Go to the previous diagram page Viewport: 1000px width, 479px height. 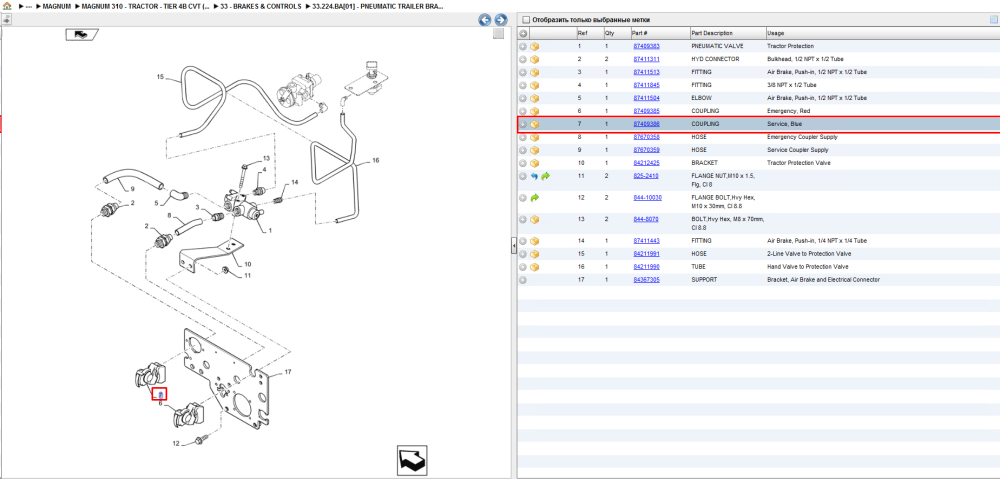pos(485,20)
